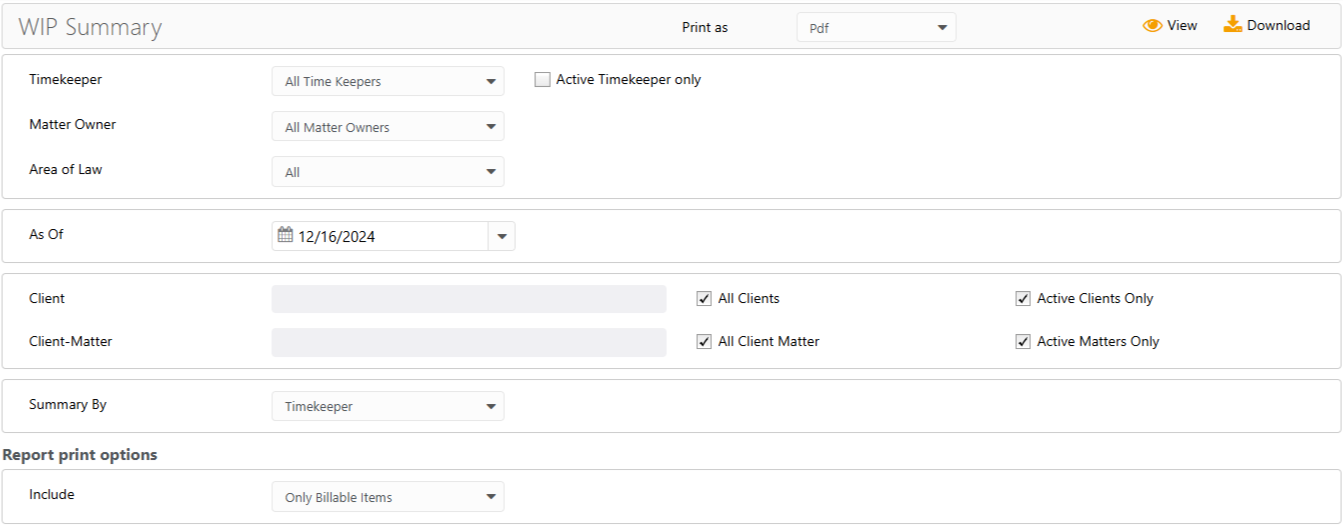Viewport: 1343px width, 526px height.
Task: Open the As Of date picker arrow
Action: pos(502,237)
